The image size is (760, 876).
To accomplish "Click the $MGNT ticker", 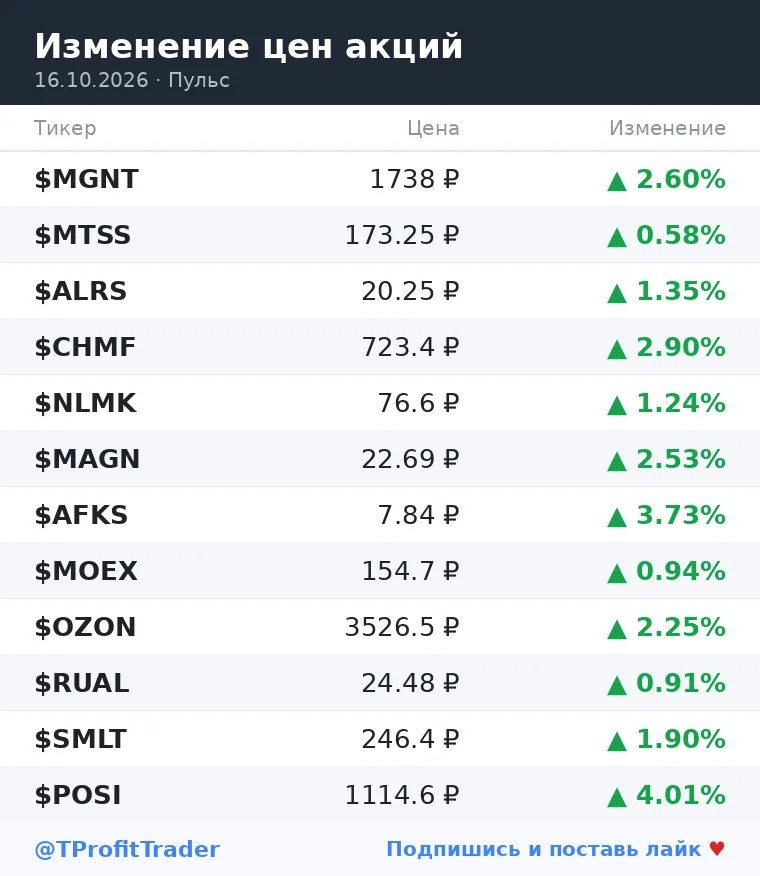I will click(x=87, y=179).
